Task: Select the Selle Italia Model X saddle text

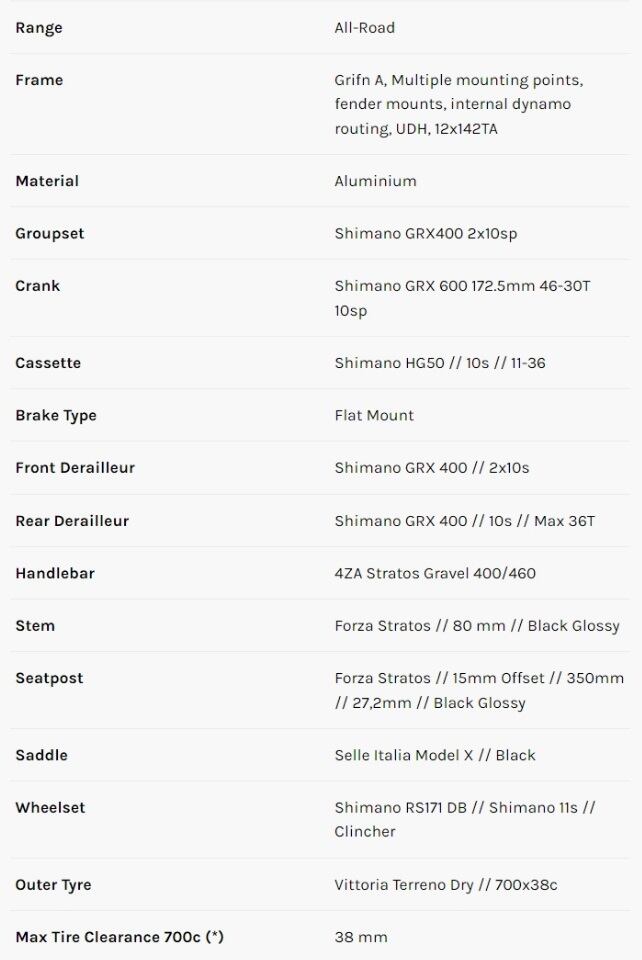Action: coord(434,755)
